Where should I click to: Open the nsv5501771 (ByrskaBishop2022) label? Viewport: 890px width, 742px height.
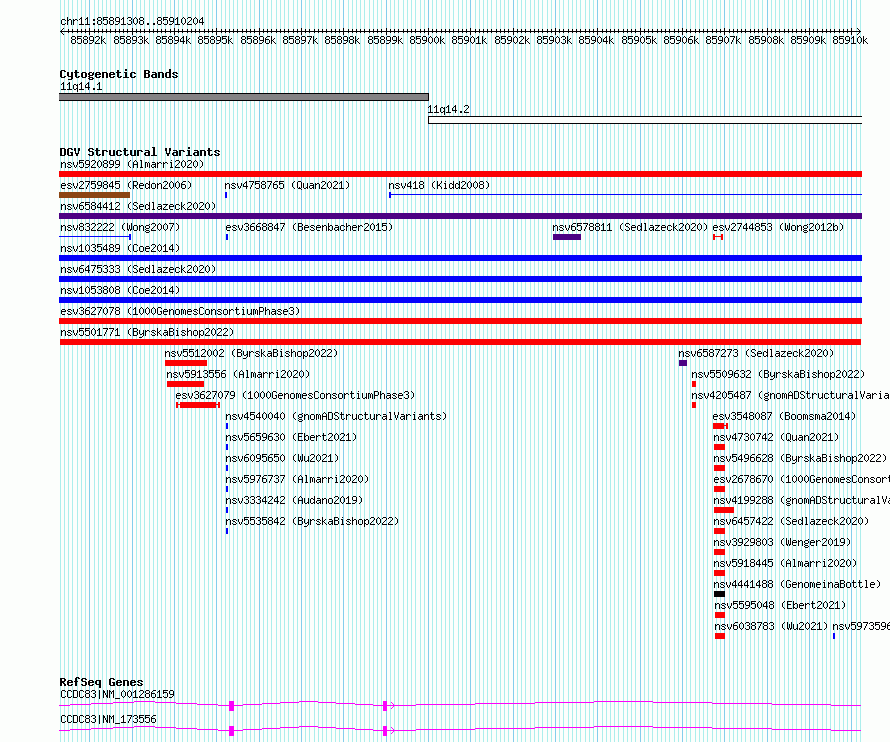click(x=147, y=333)
